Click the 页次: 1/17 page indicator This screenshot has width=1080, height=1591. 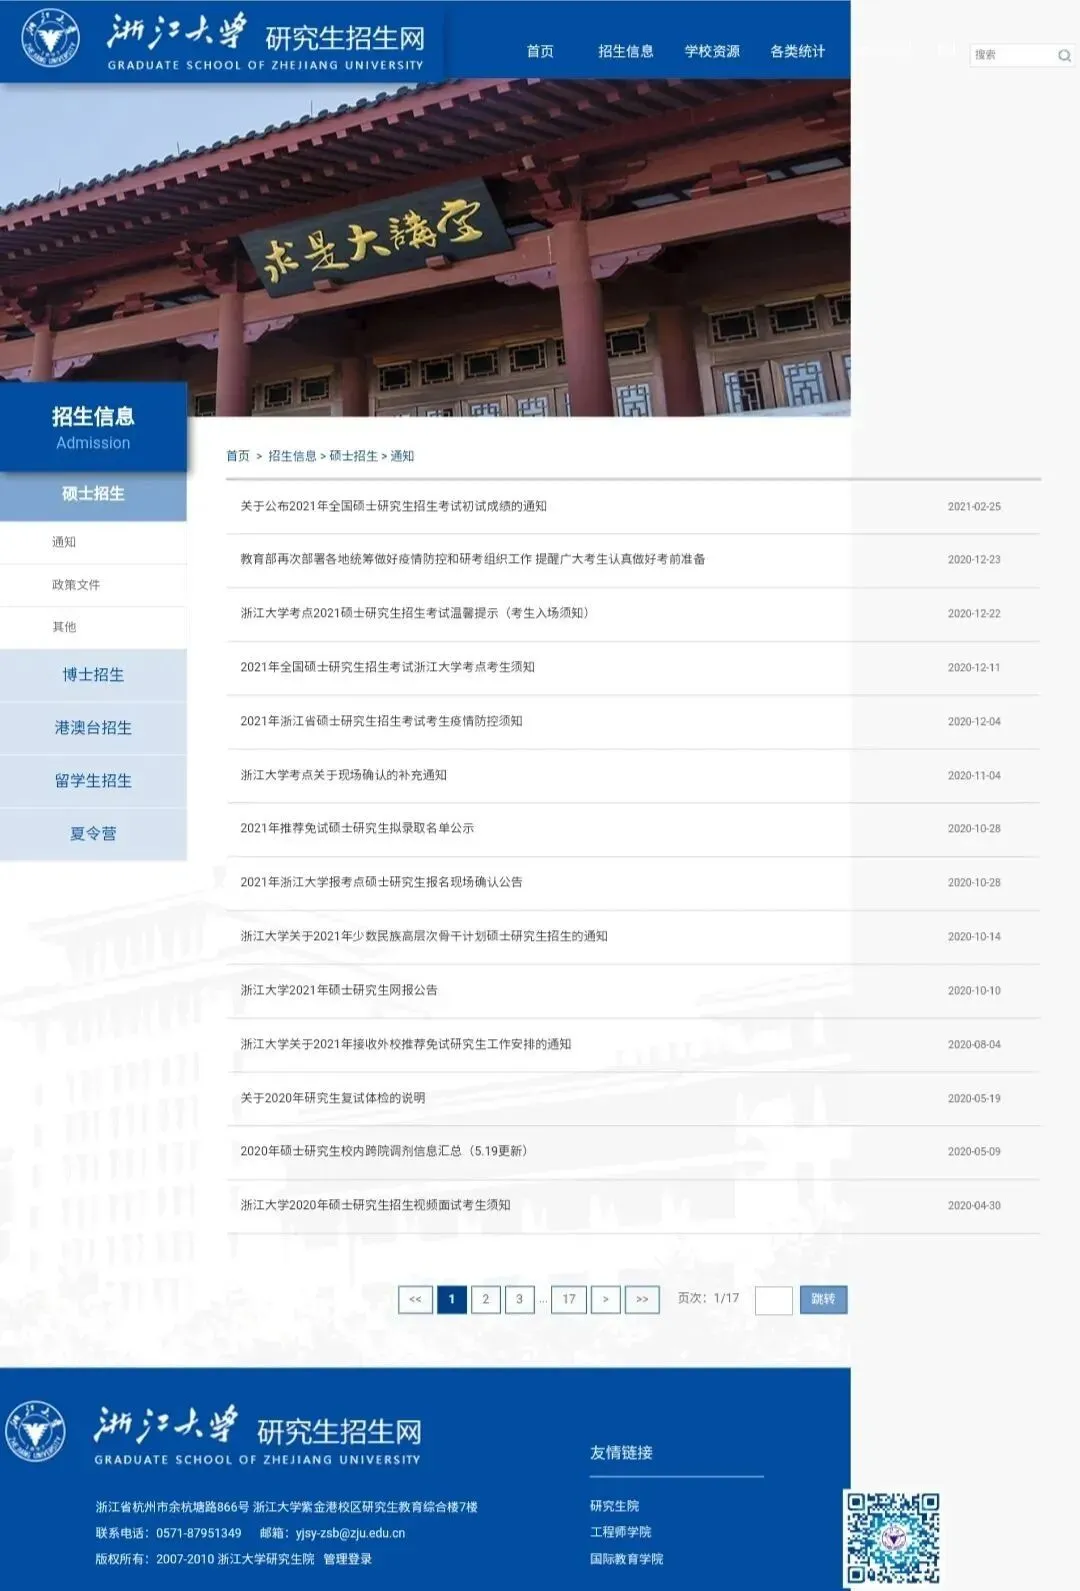pyautogui.click(x=708, y=1298)
